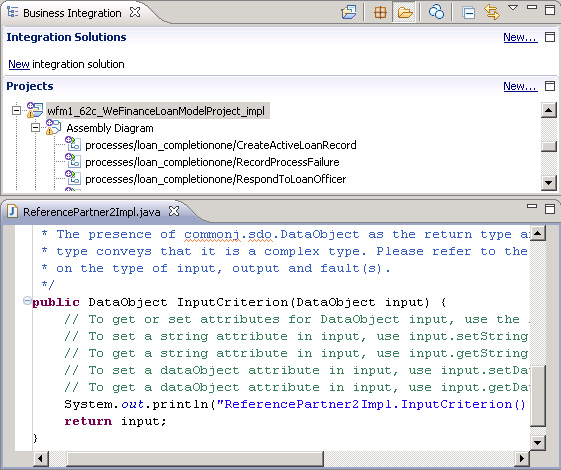
Task: Minimize the Business Integration view
Action: pos(532,7)
